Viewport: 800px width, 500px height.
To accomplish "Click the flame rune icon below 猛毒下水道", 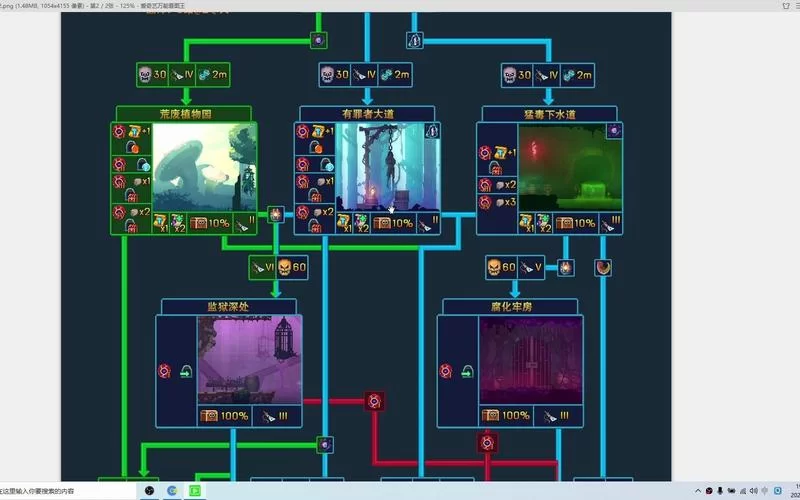I will [x=565, y=267].
